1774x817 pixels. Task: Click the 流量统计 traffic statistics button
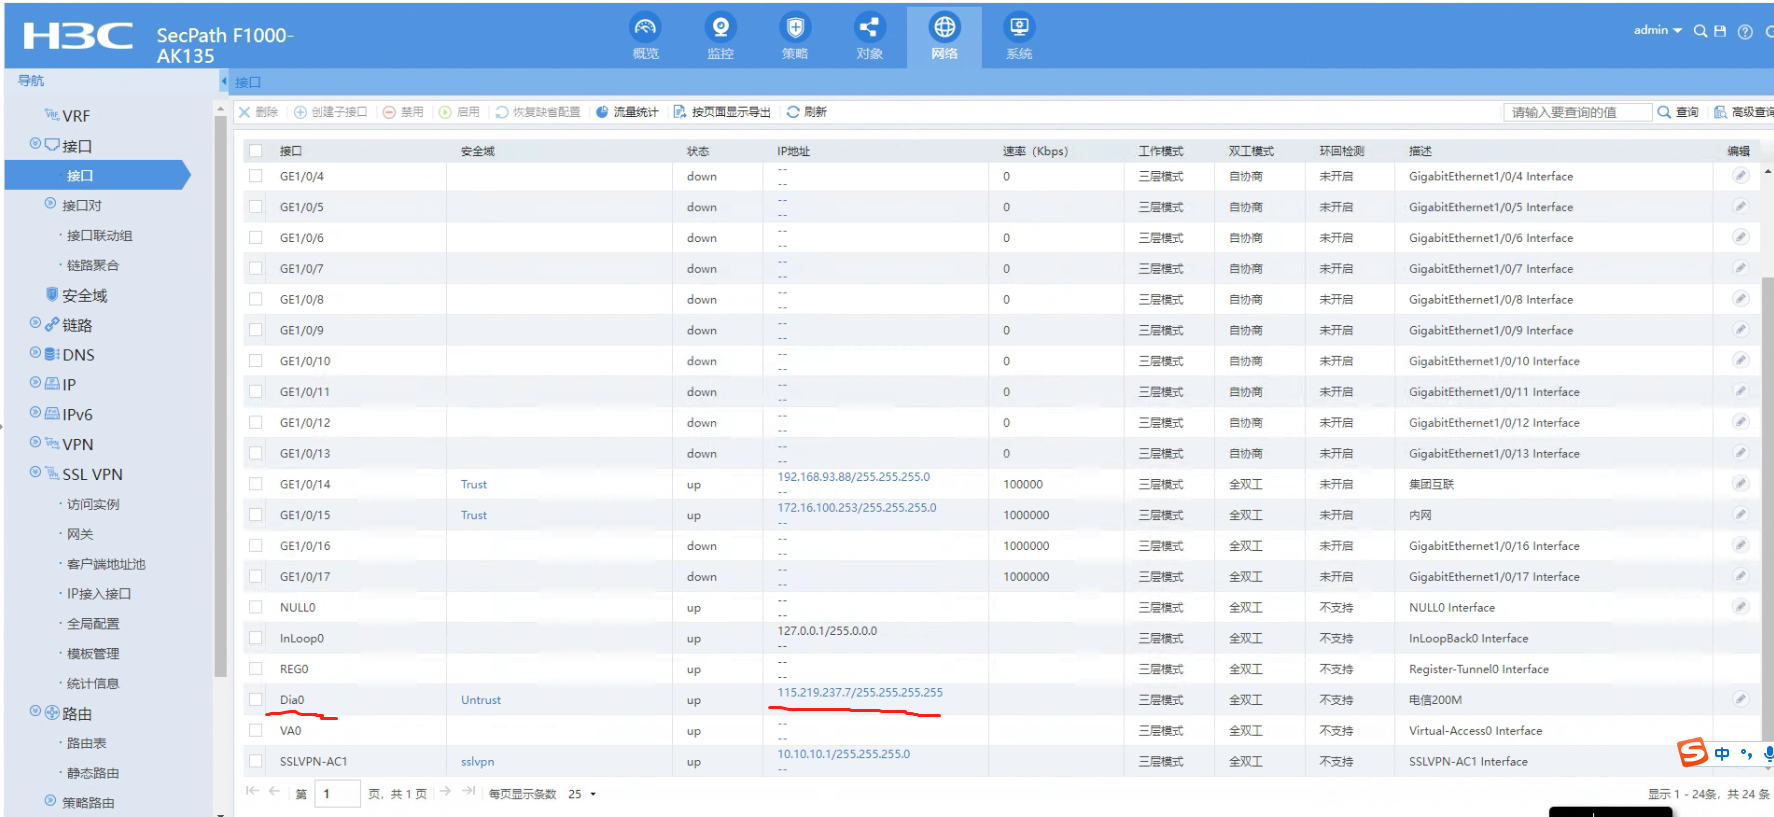627,112
